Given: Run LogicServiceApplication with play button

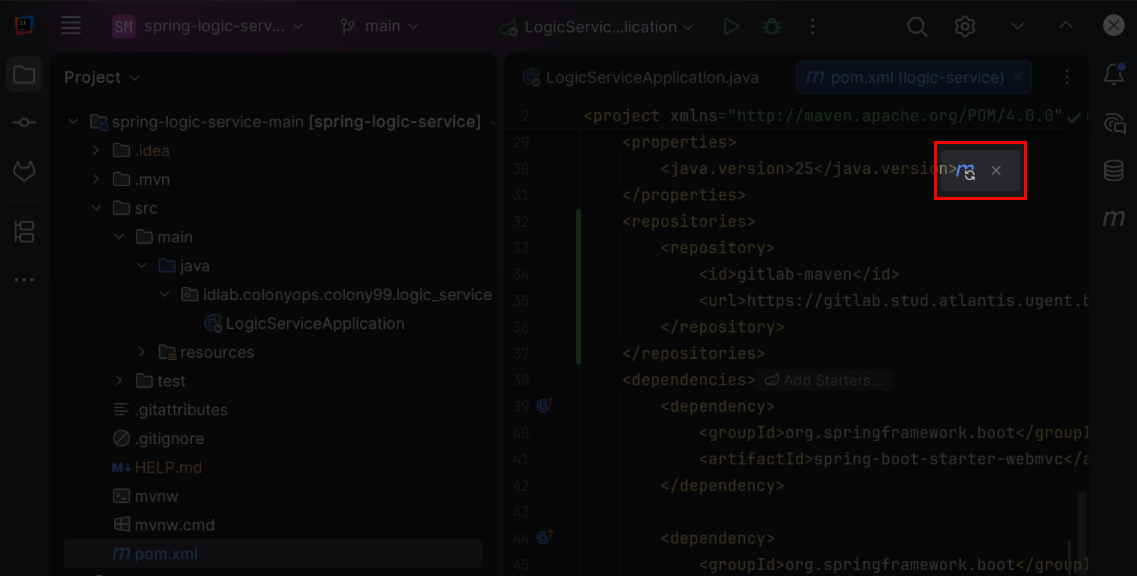Looking at the screenshot, I should (731, 27).
